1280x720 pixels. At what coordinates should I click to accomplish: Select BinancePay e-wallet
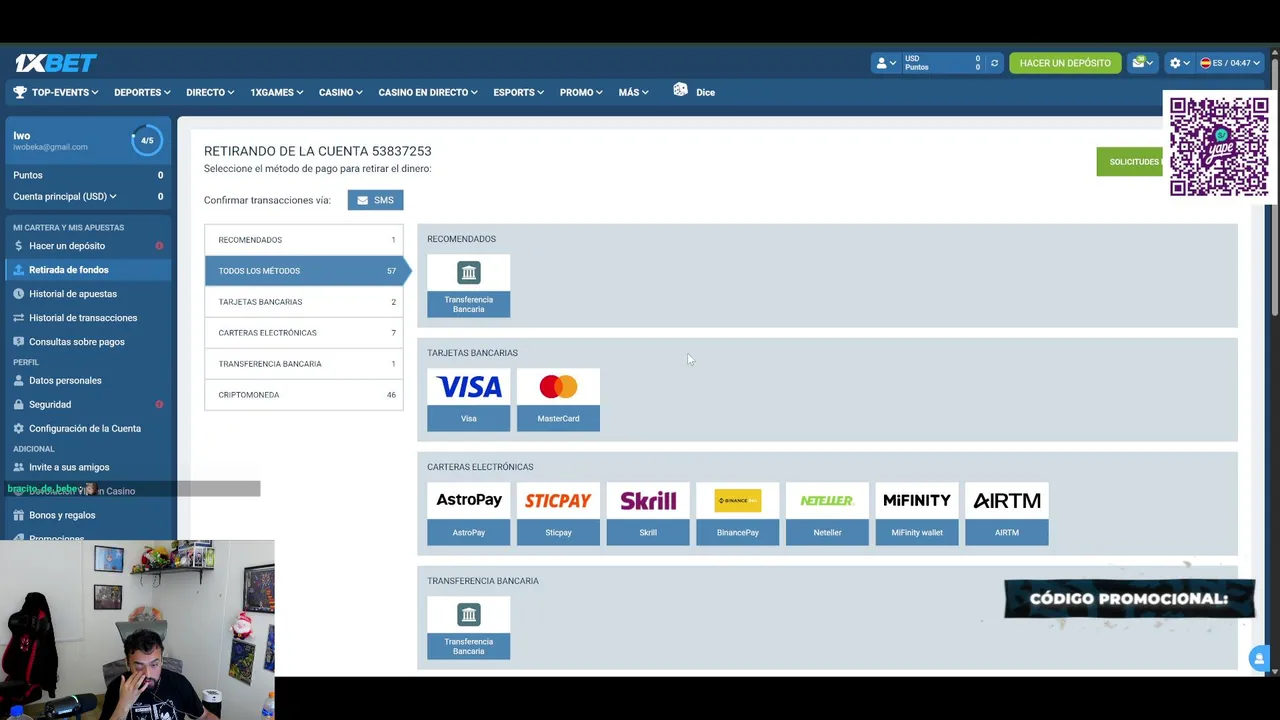click(738, 514)
